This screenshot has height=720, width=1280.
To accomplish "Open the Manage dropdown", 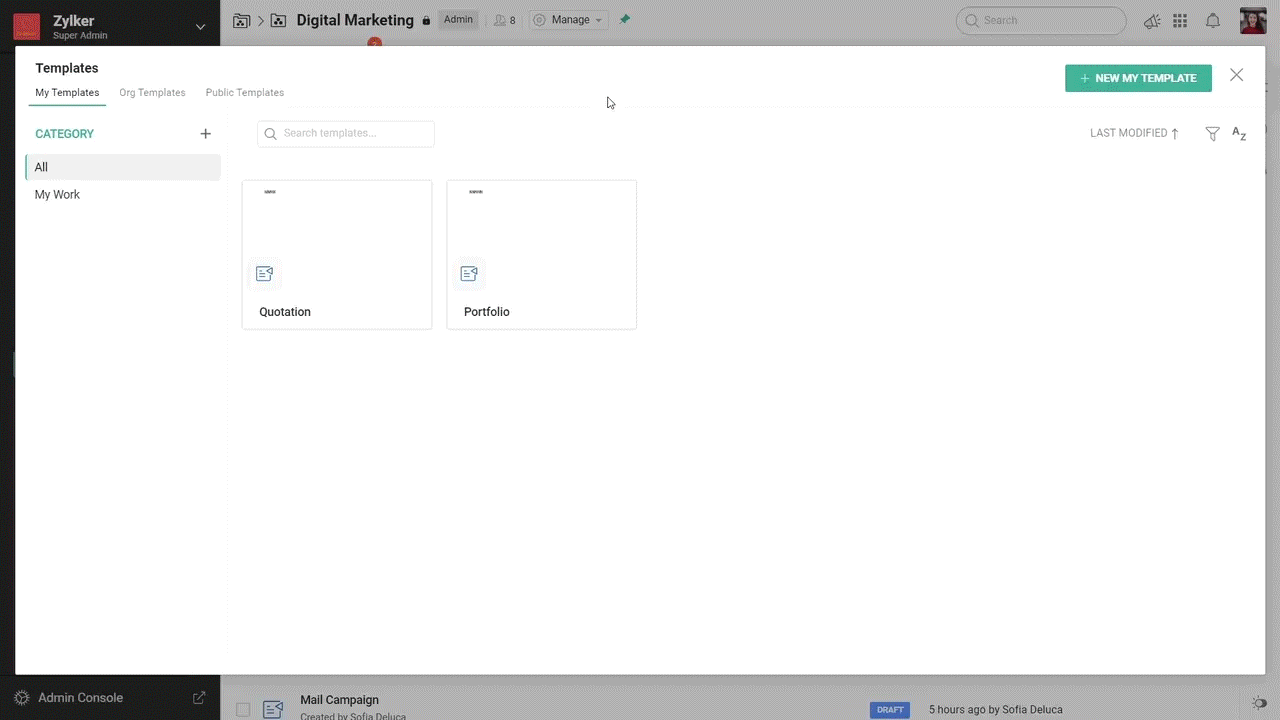I will tap(568, 20).
